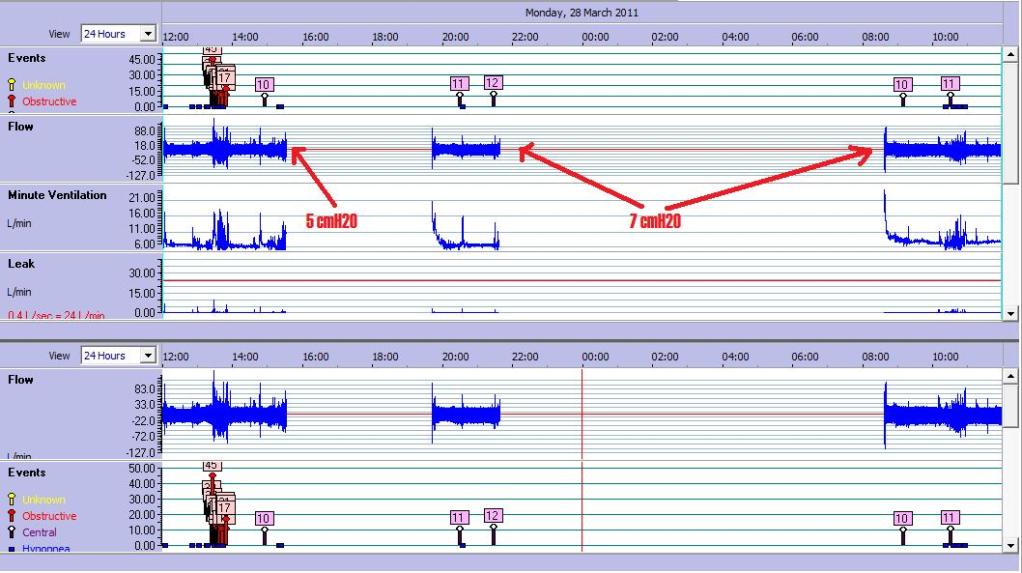Select event marker 10 near 09:00 in top graph
This screenshot has width=1022, height=573.
(x=902, y=85)
